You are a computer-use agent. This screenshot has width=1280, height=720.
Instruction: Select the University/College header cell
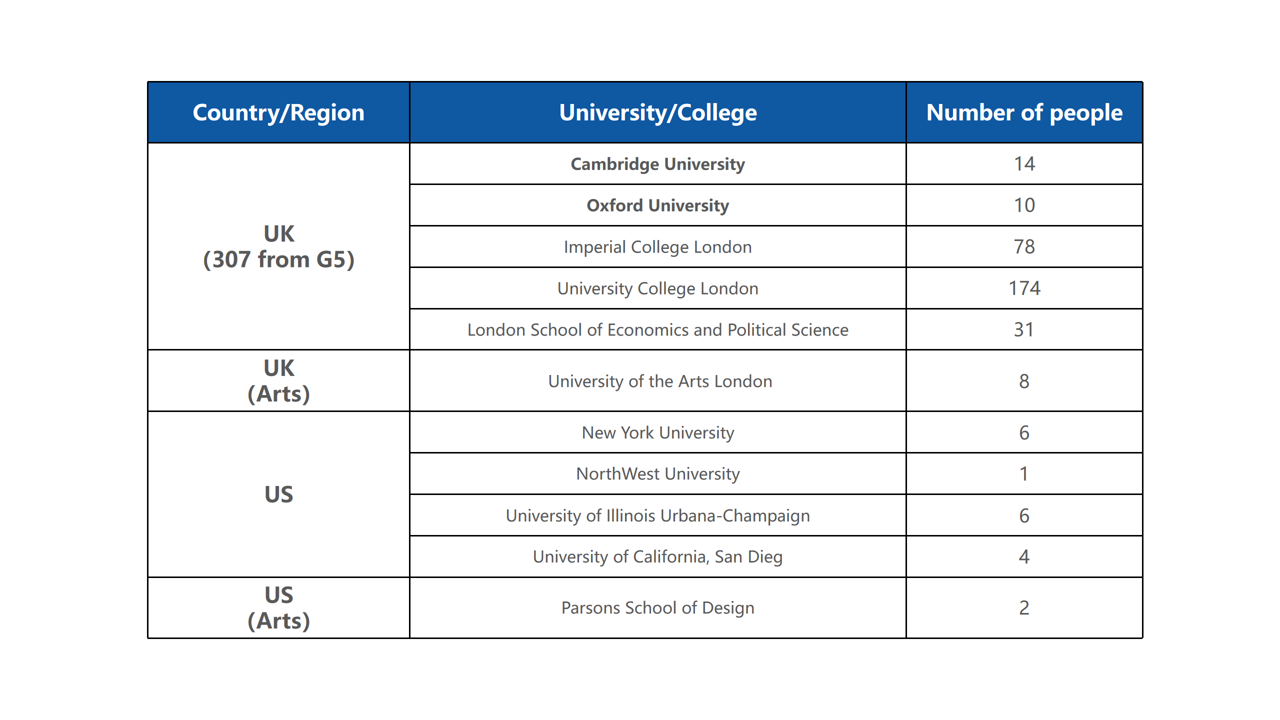(658, 113)
